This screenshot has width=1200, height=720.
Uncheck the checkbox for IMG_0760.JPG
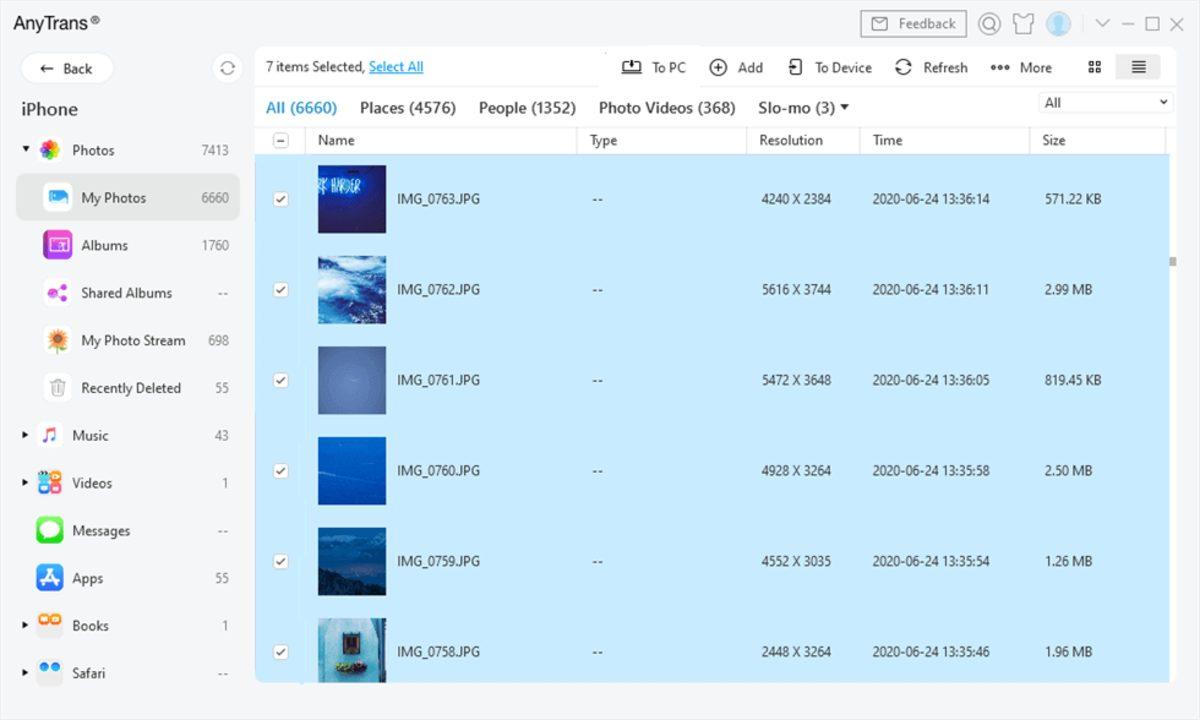(x=281, y=471)
